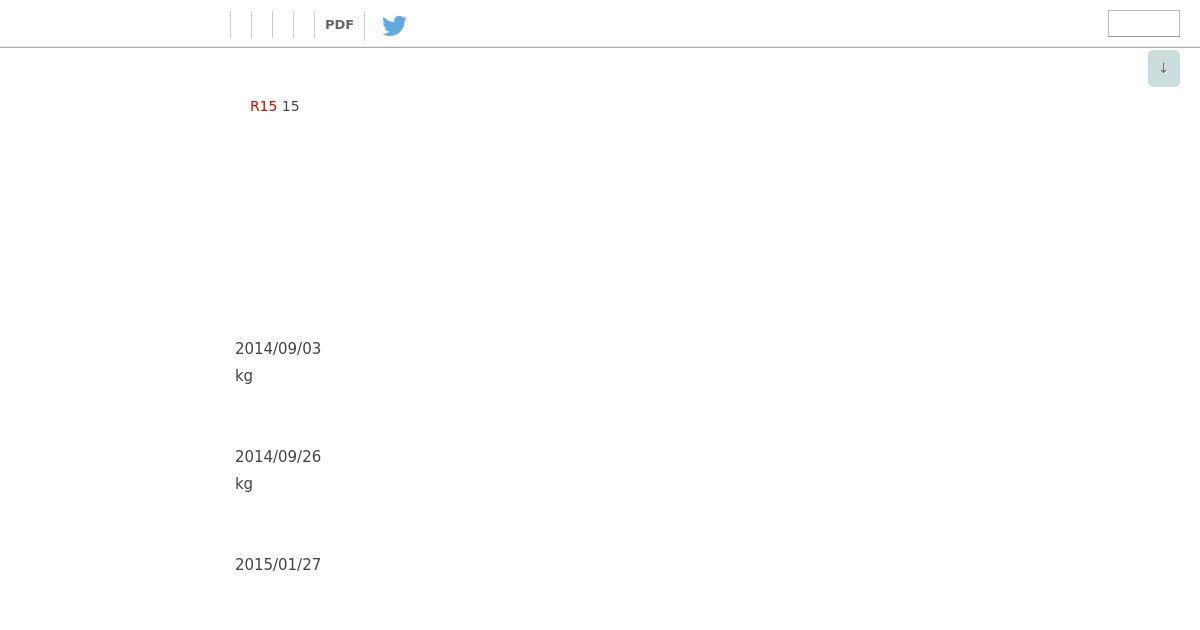Click the first toolbar slot after leftmost divider
This screenshot has height=630, width=1200.
(x=241, y=25)
